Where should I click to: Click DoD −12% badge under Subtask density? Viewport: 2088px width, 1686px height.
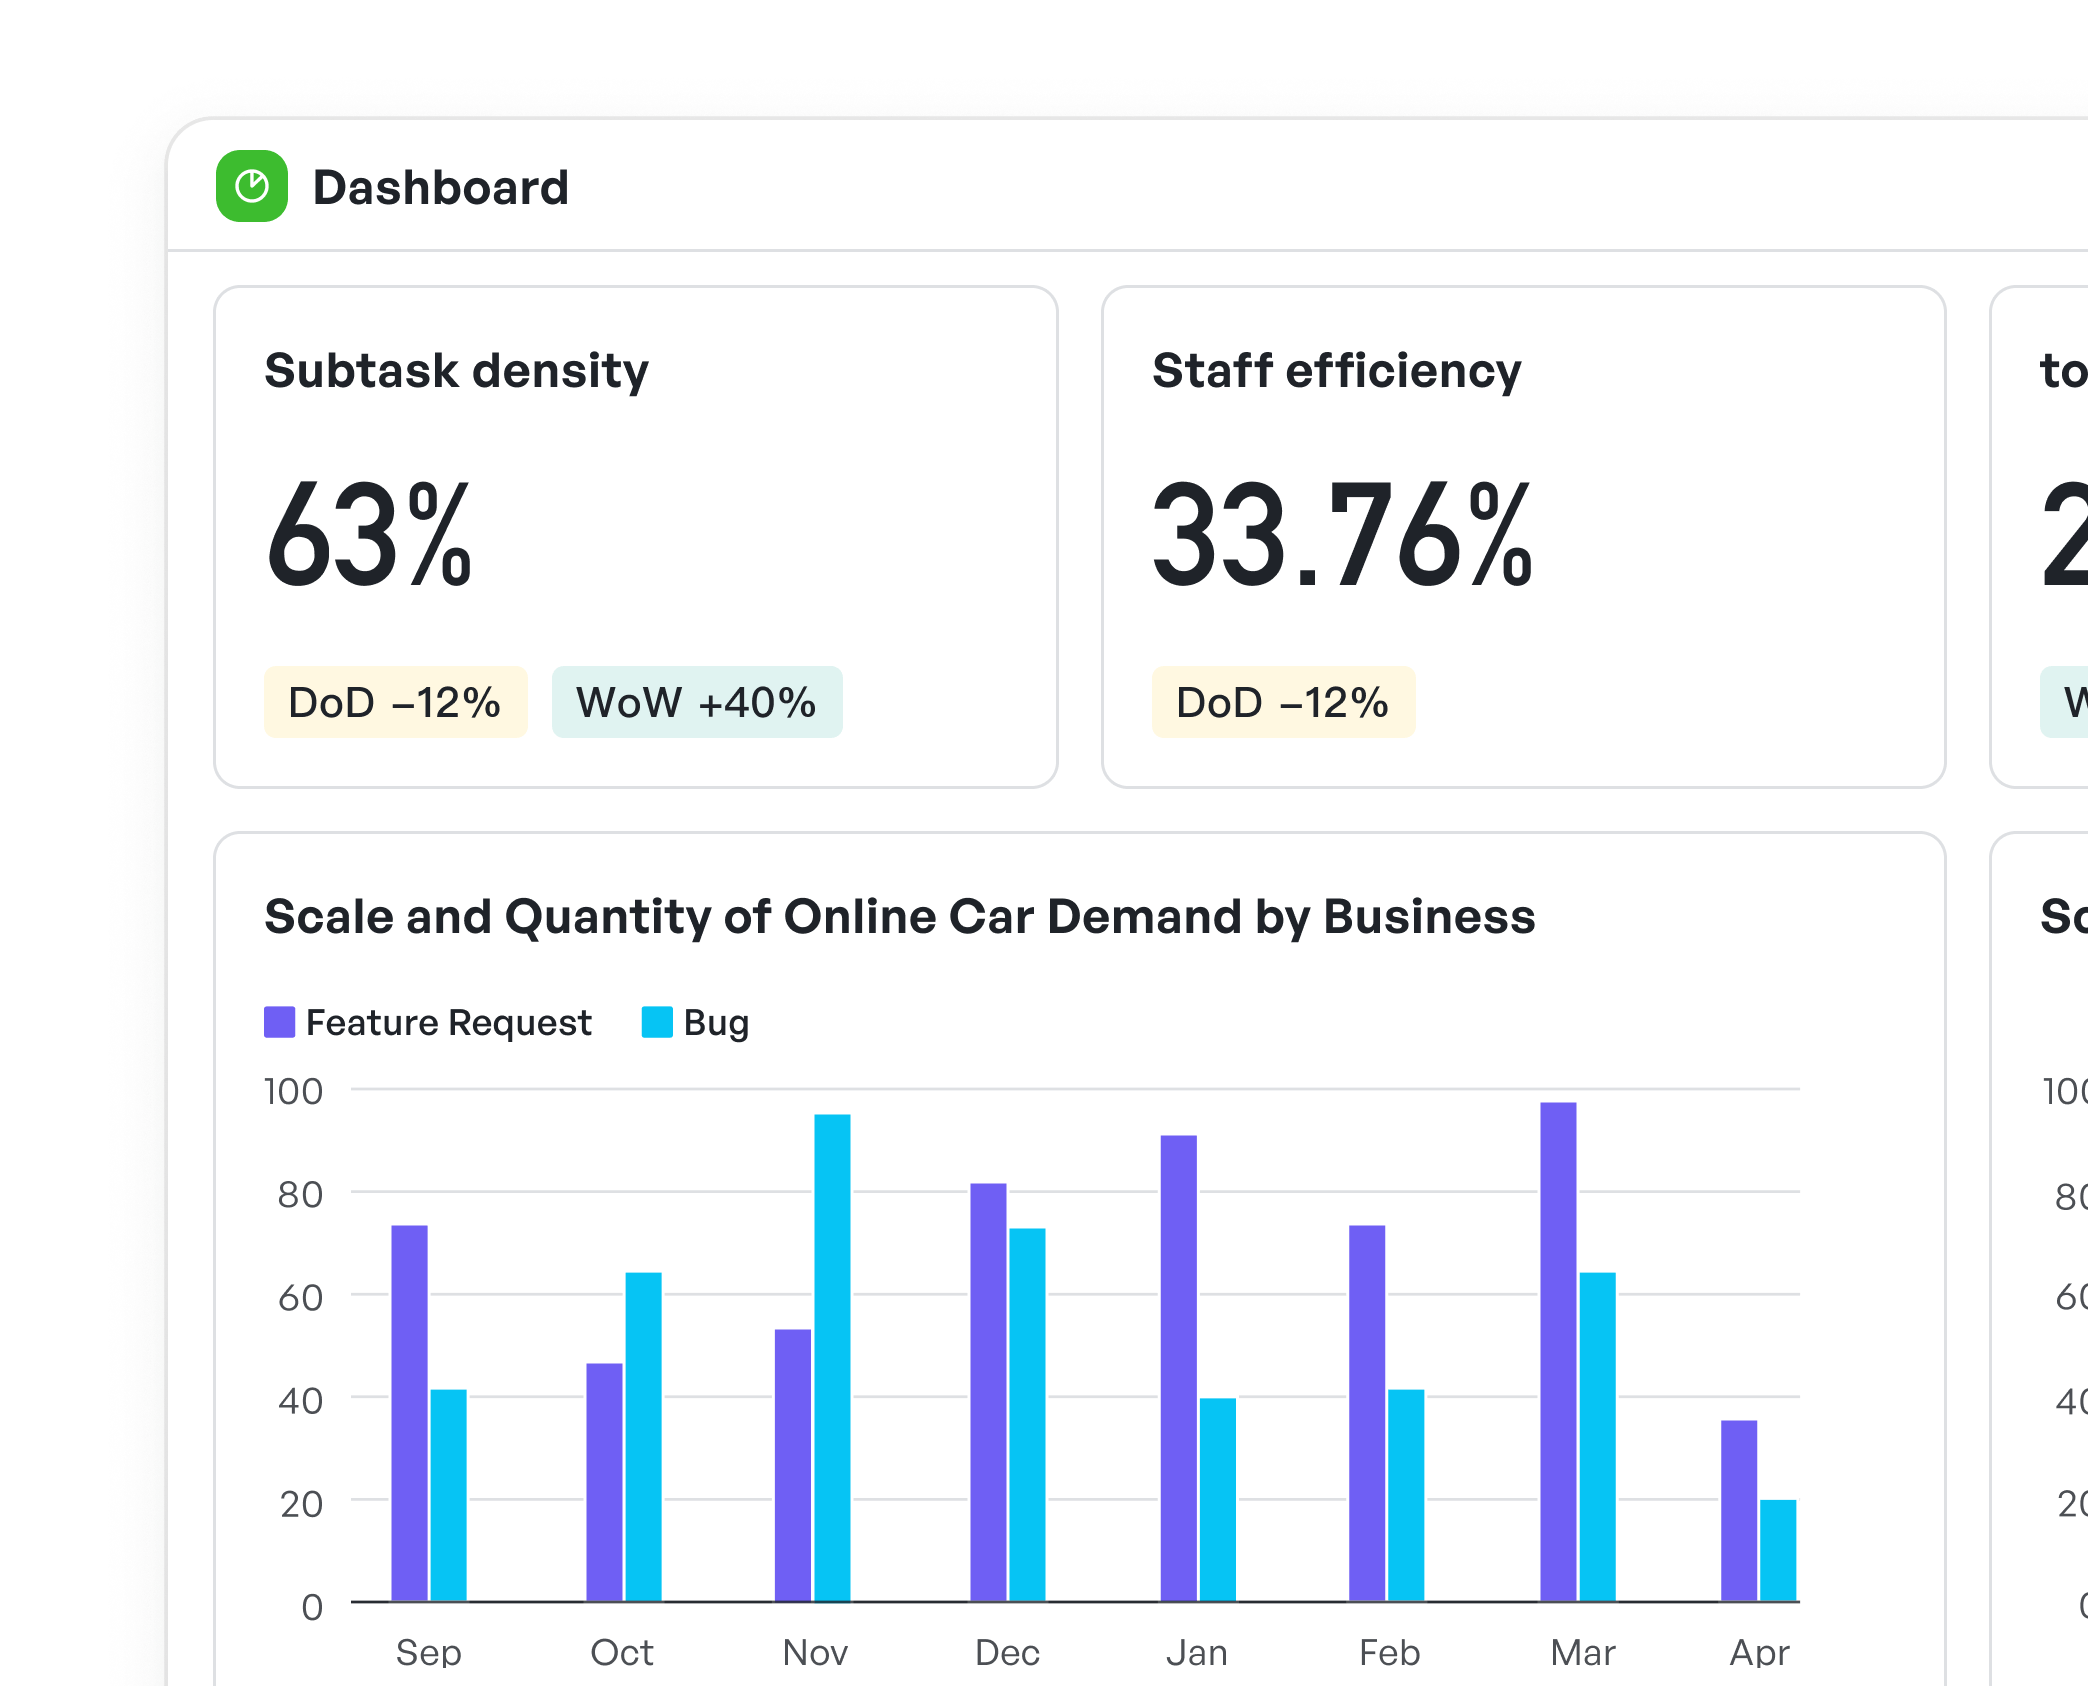(395, 702)
